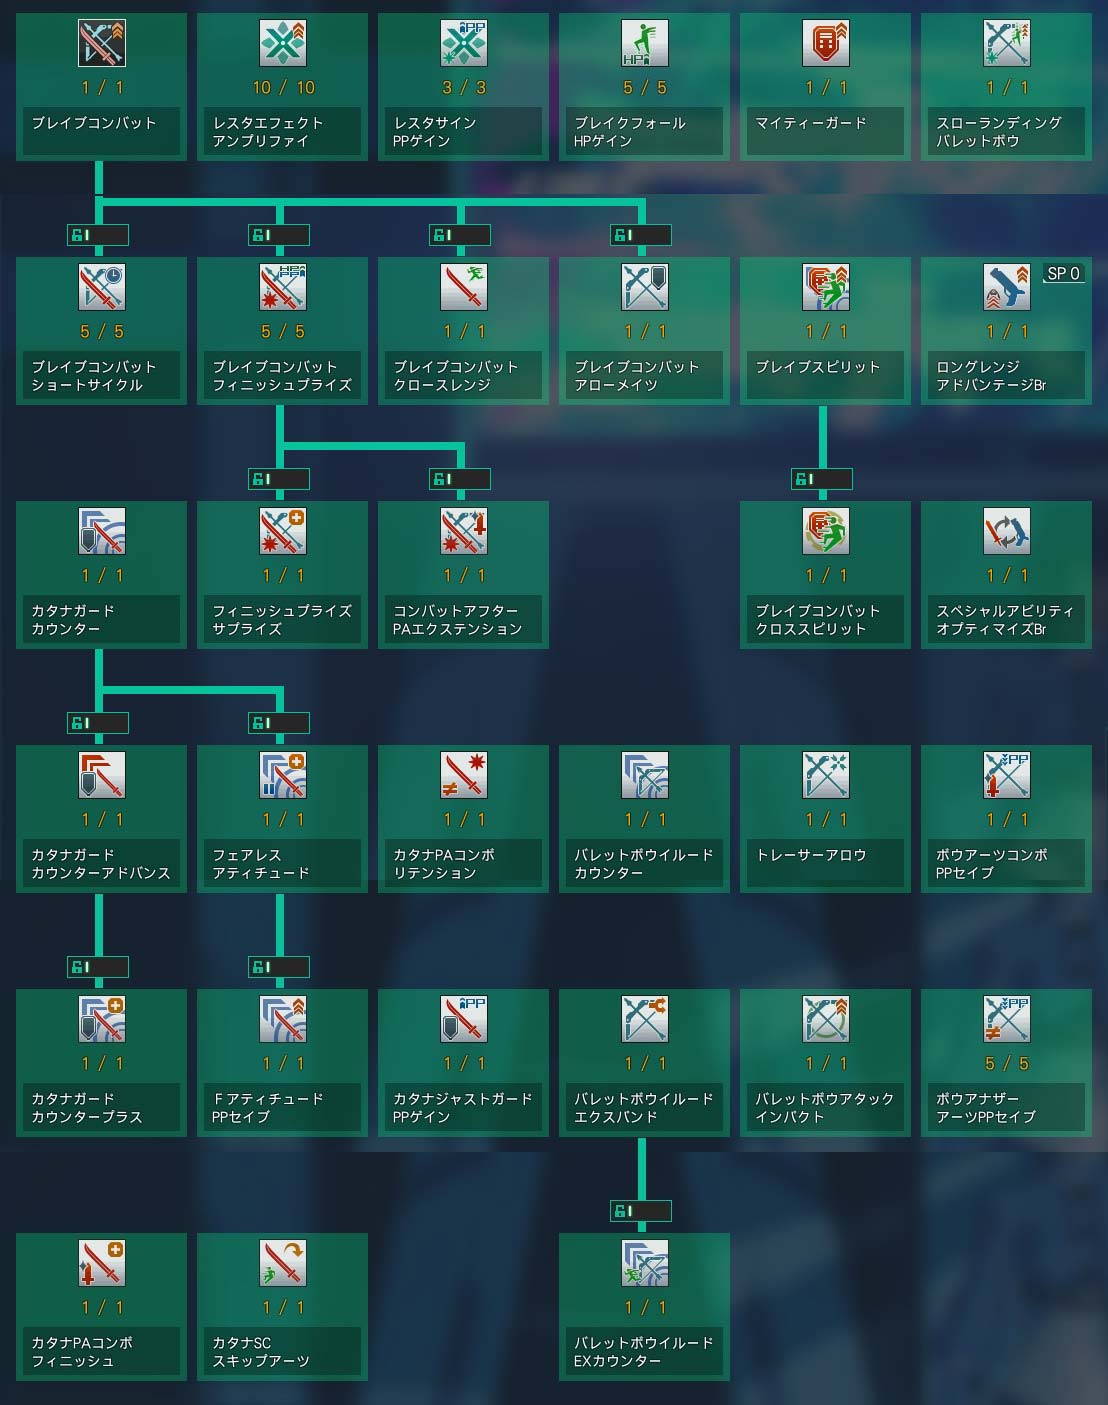Click the バレットボウアタックインパクト skill icon
The width and height of the screenshot is (1108, 1405).
(825, 1019)
